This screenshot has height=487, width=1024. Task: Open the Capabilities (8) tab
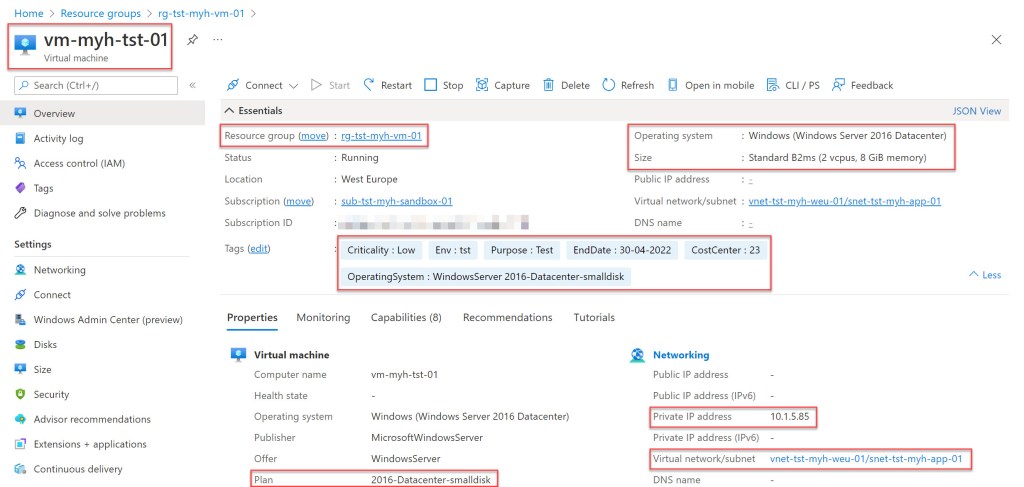[x=406, y=317]
